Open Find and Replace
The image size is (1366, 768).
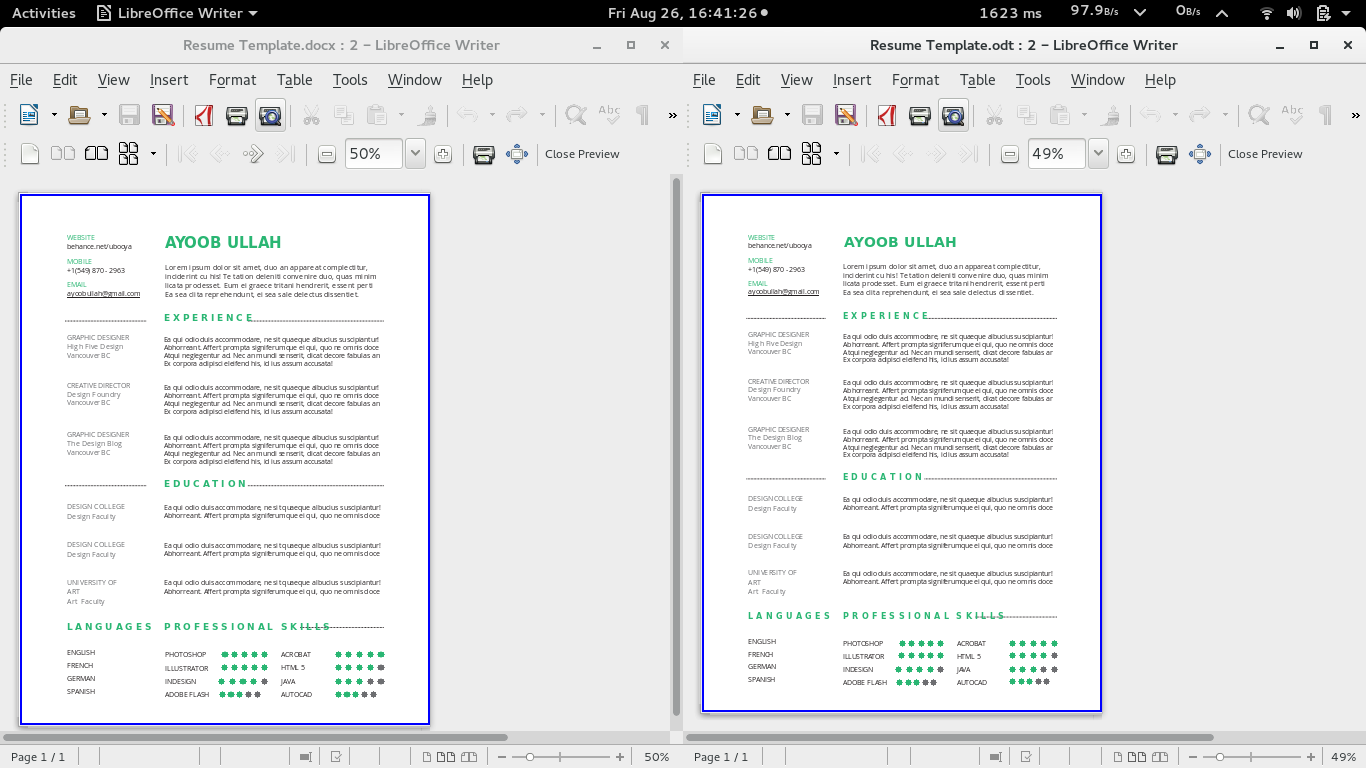(578, 114)
